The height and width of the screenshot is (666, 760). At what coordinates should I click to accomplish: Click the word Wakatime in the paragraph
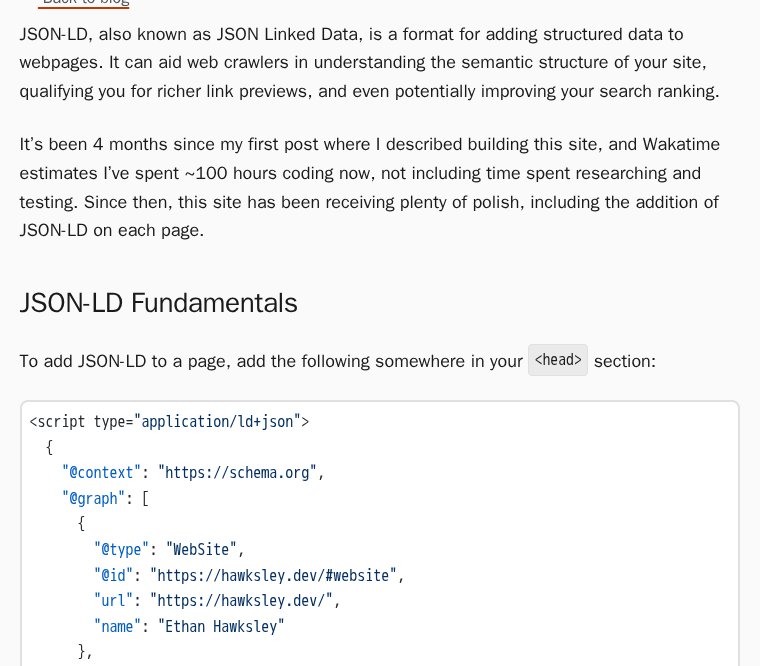(681, 144)
